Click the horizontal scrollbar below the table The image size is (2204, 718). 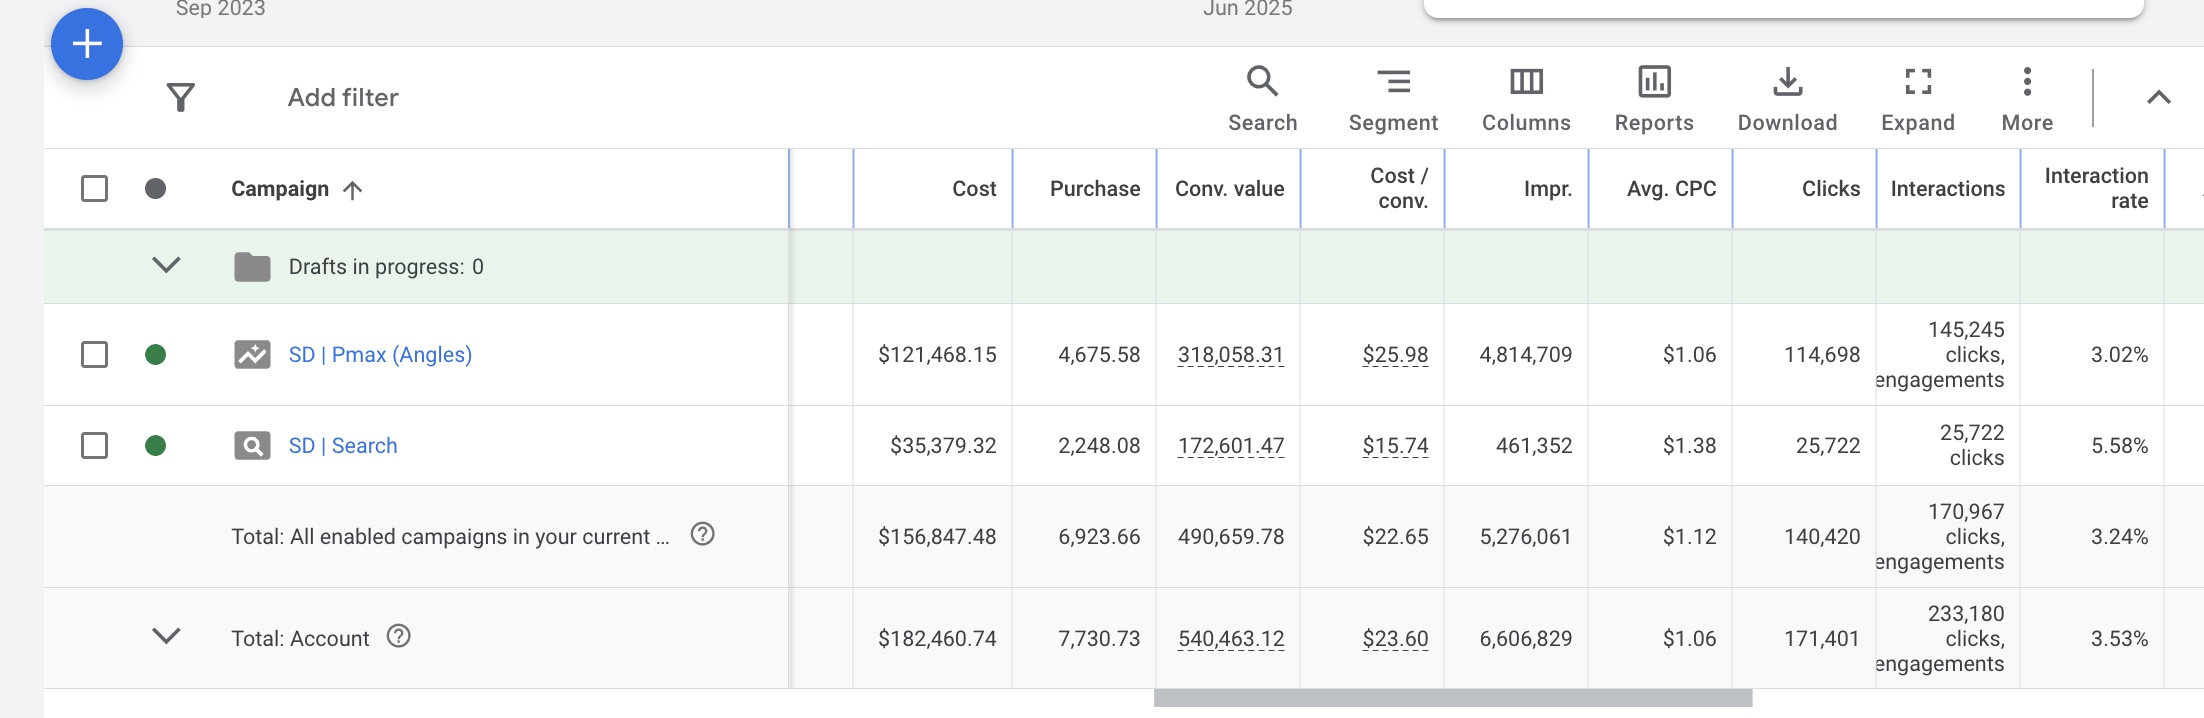click(x=1452, y=698)
